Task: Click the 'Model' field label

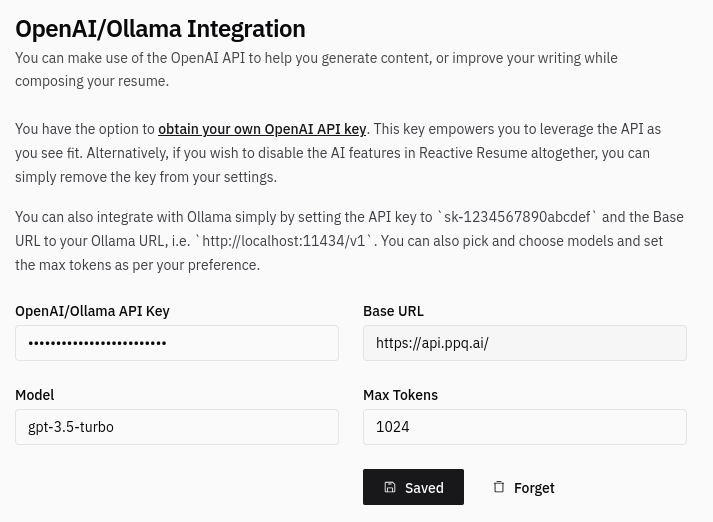Action: tap(34, 395)
